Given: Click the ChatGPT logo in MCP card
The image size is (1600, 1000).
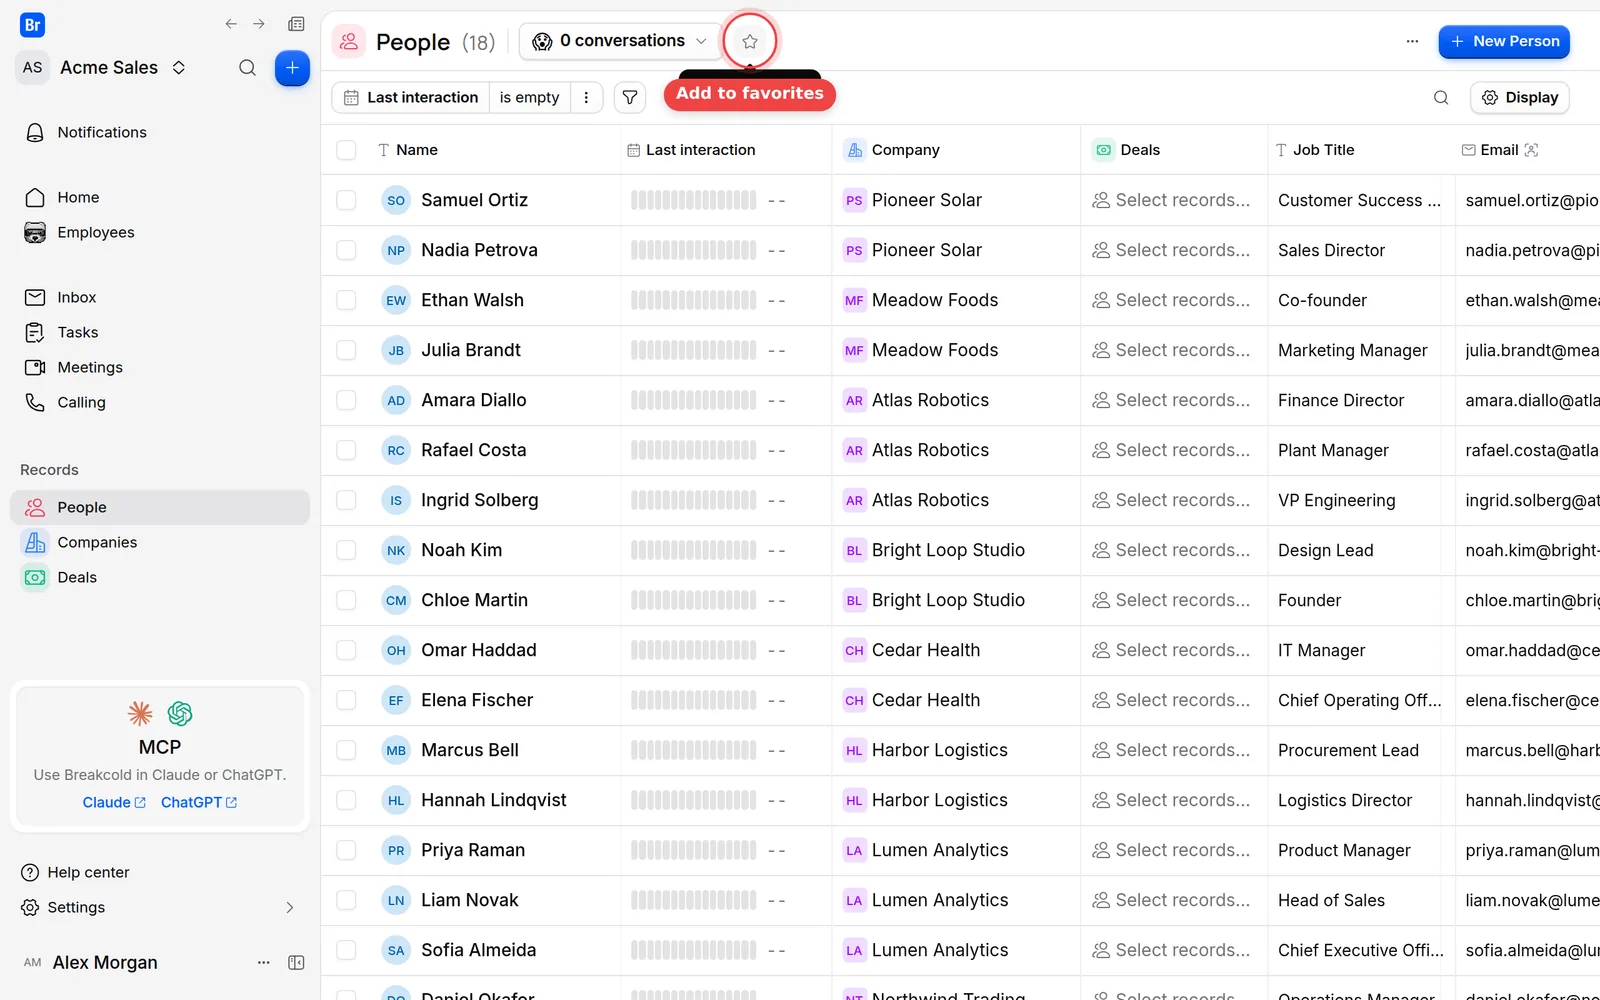Looking at the screenshot, I should (180, 713).
